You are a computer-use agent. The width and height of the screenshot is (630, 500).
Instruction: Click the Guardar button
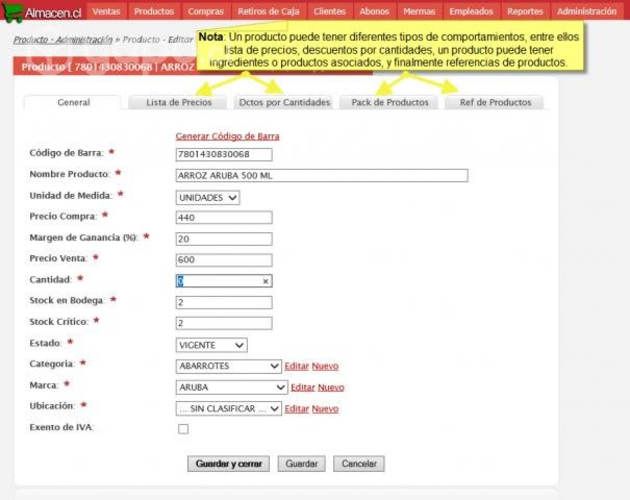301,464
